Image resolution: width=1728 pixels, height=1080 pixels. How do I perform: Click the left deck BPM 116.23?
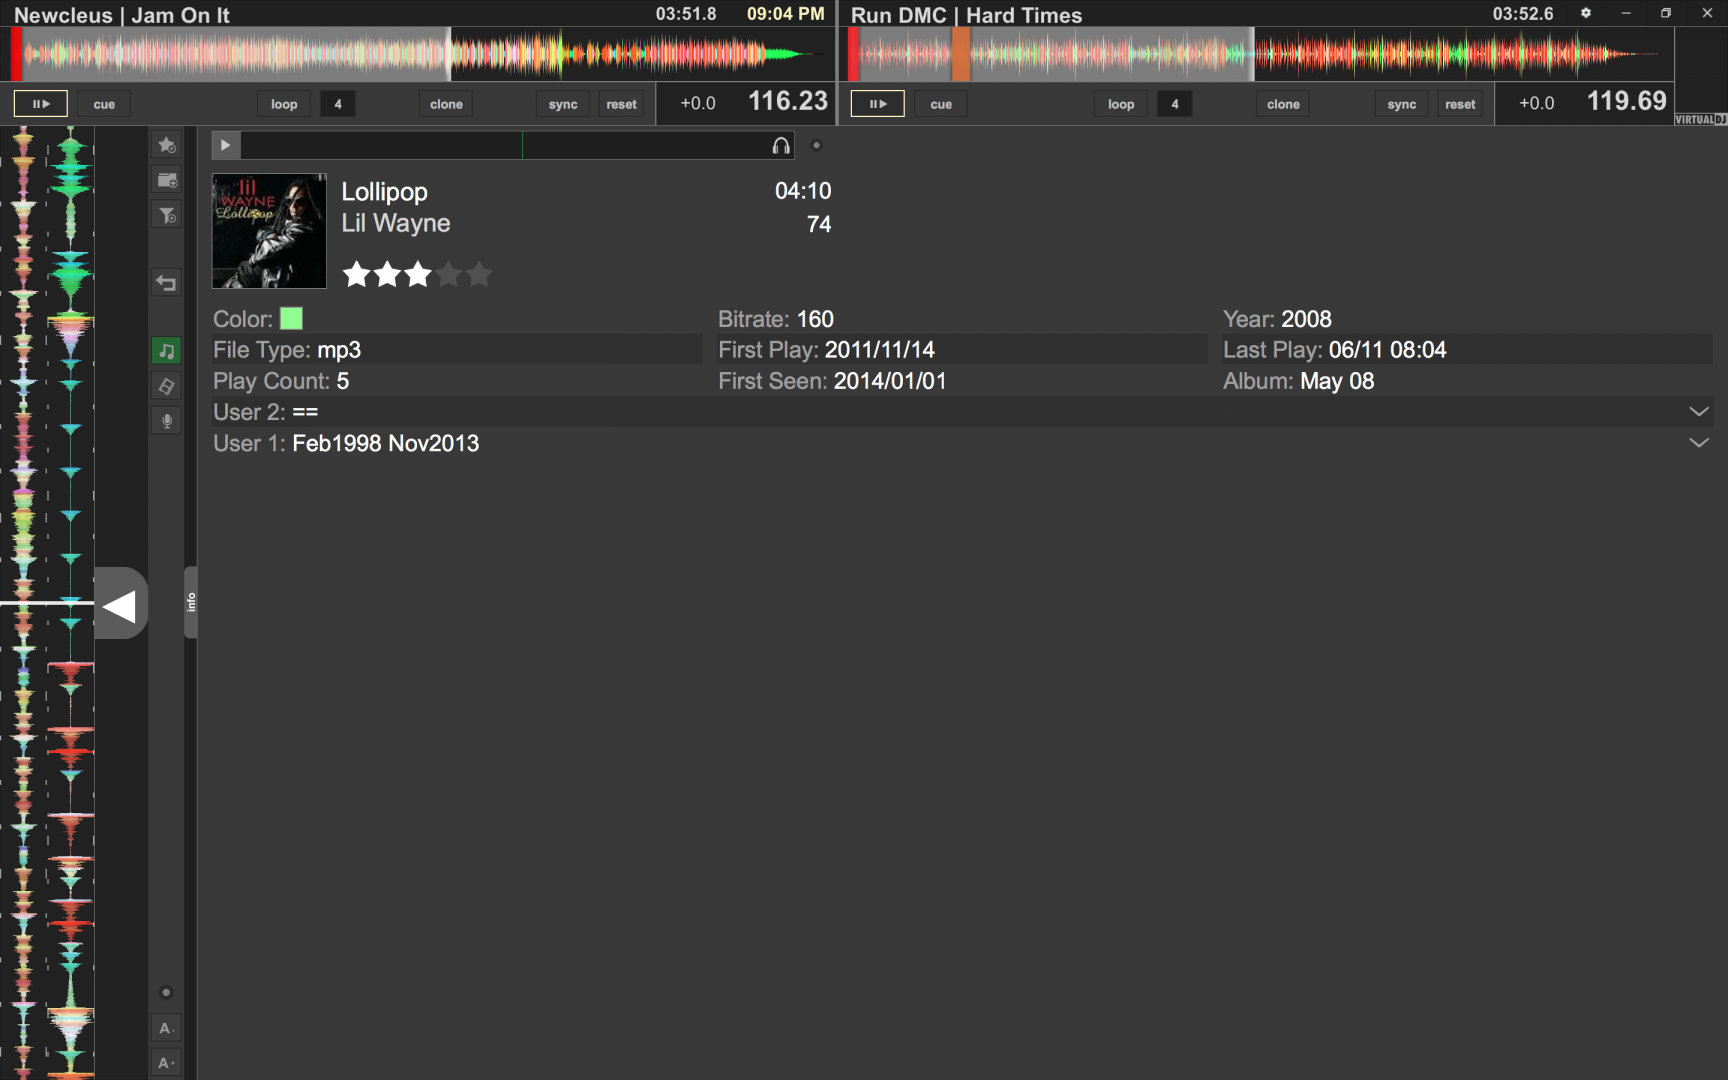788,101
